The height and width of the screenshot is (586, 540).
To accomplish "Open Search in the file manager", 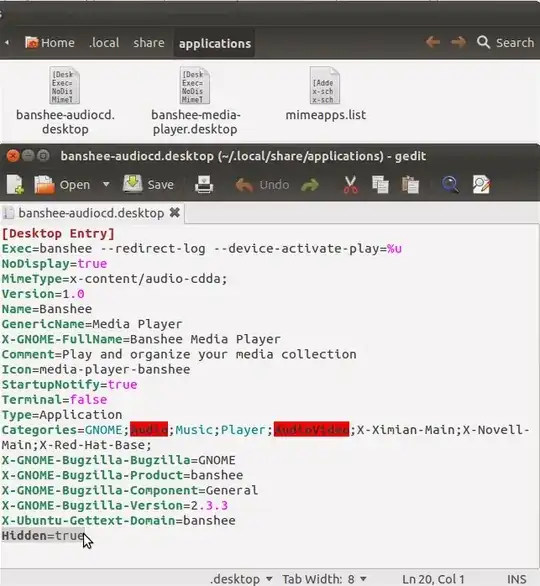I will pos(505,43).
